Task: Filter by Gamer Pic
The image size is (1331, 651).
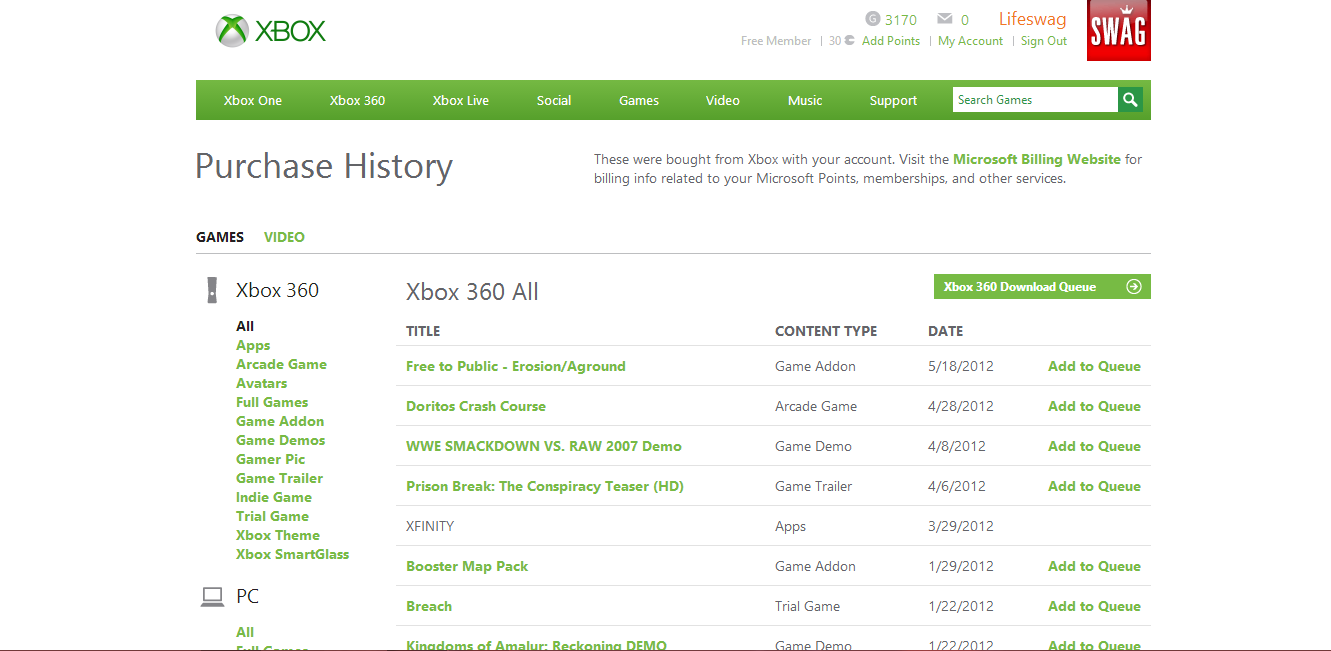Action: (x=270, y=459)
